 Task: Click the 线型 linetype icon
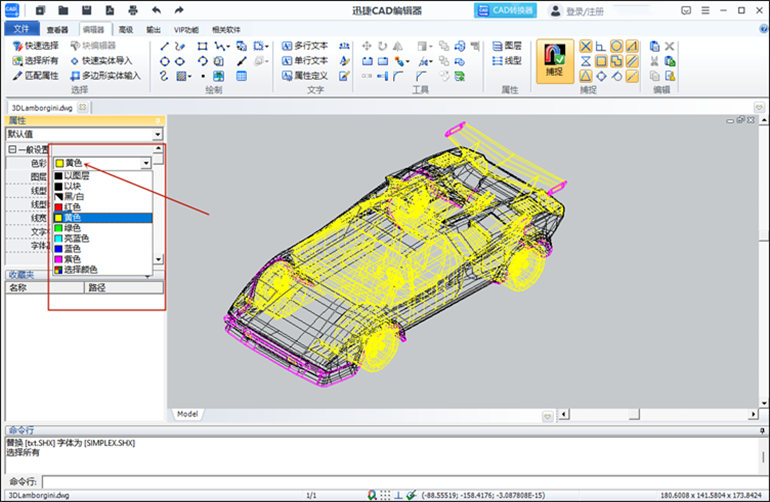point(497,61)
